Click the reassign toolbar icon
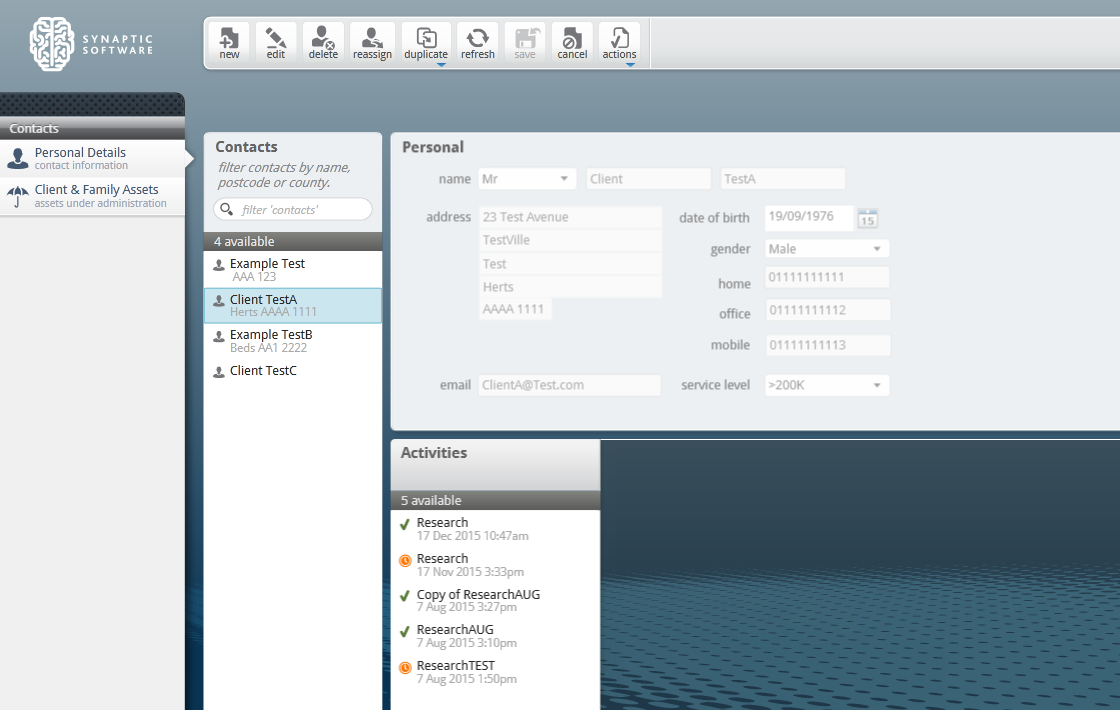This screenshot has height=710, width=1120. 372,43
